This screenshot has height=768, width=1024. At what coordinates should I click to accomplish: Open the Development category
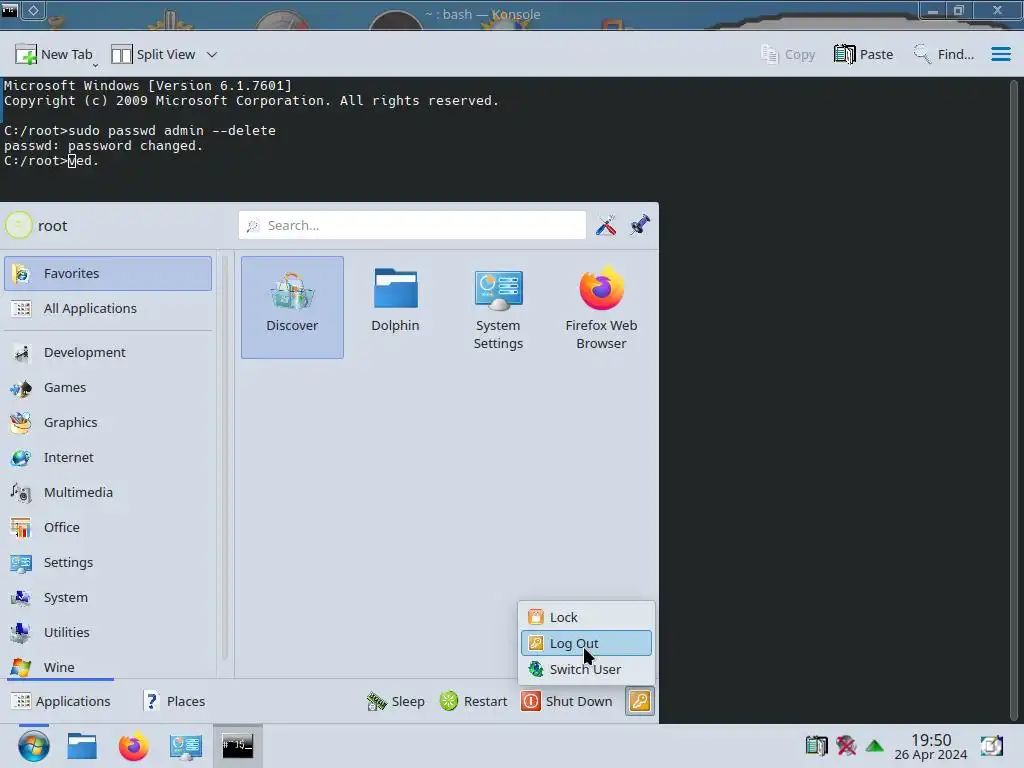108,352
